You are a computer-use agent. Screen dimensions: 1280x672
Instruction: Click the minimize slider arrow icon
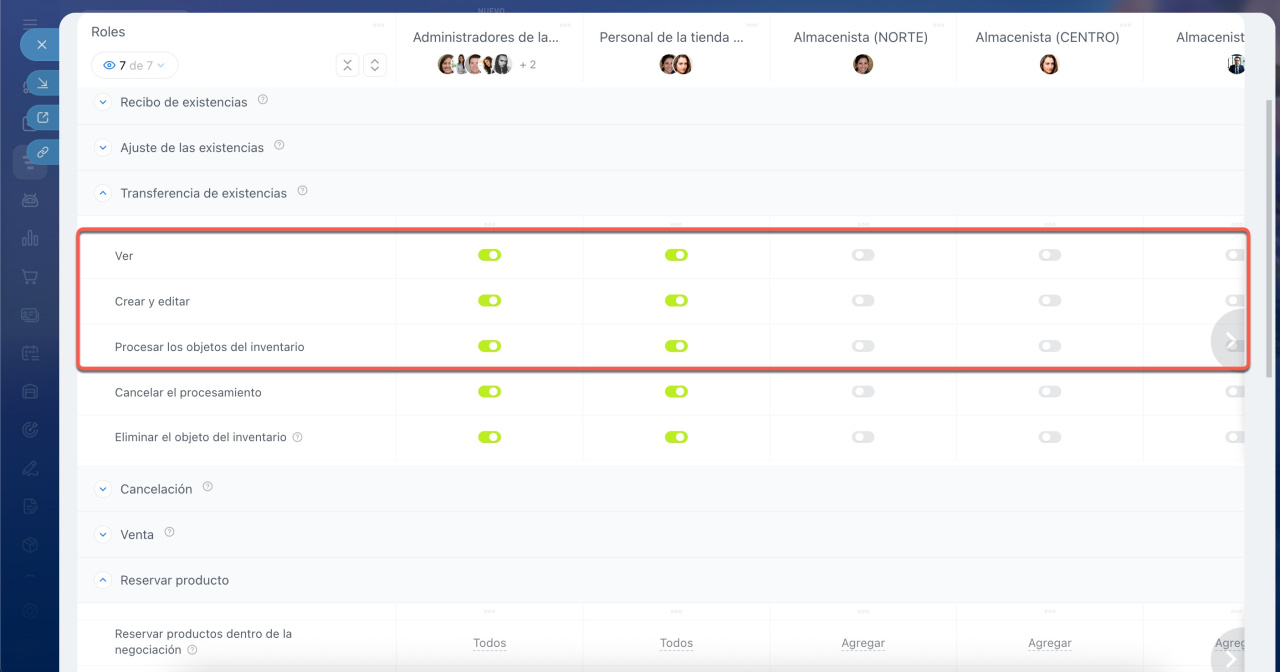click(x=42, y=82)
